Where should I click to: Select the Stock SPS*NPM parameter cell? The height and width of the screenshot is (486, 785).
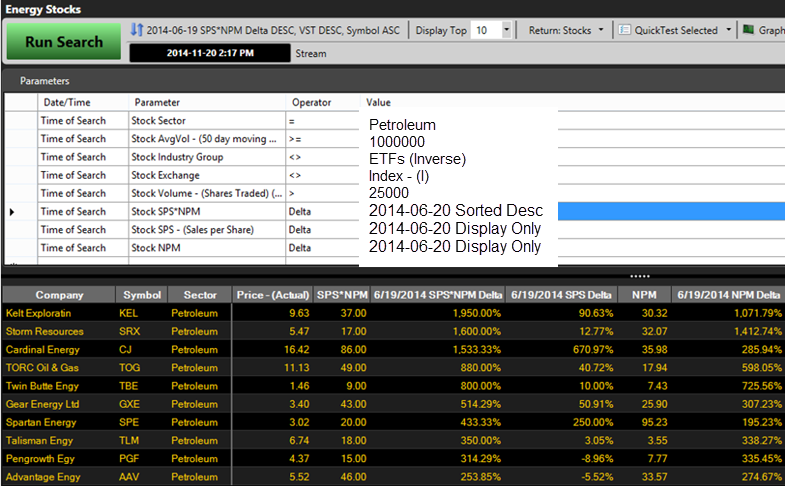pos(207,211)
